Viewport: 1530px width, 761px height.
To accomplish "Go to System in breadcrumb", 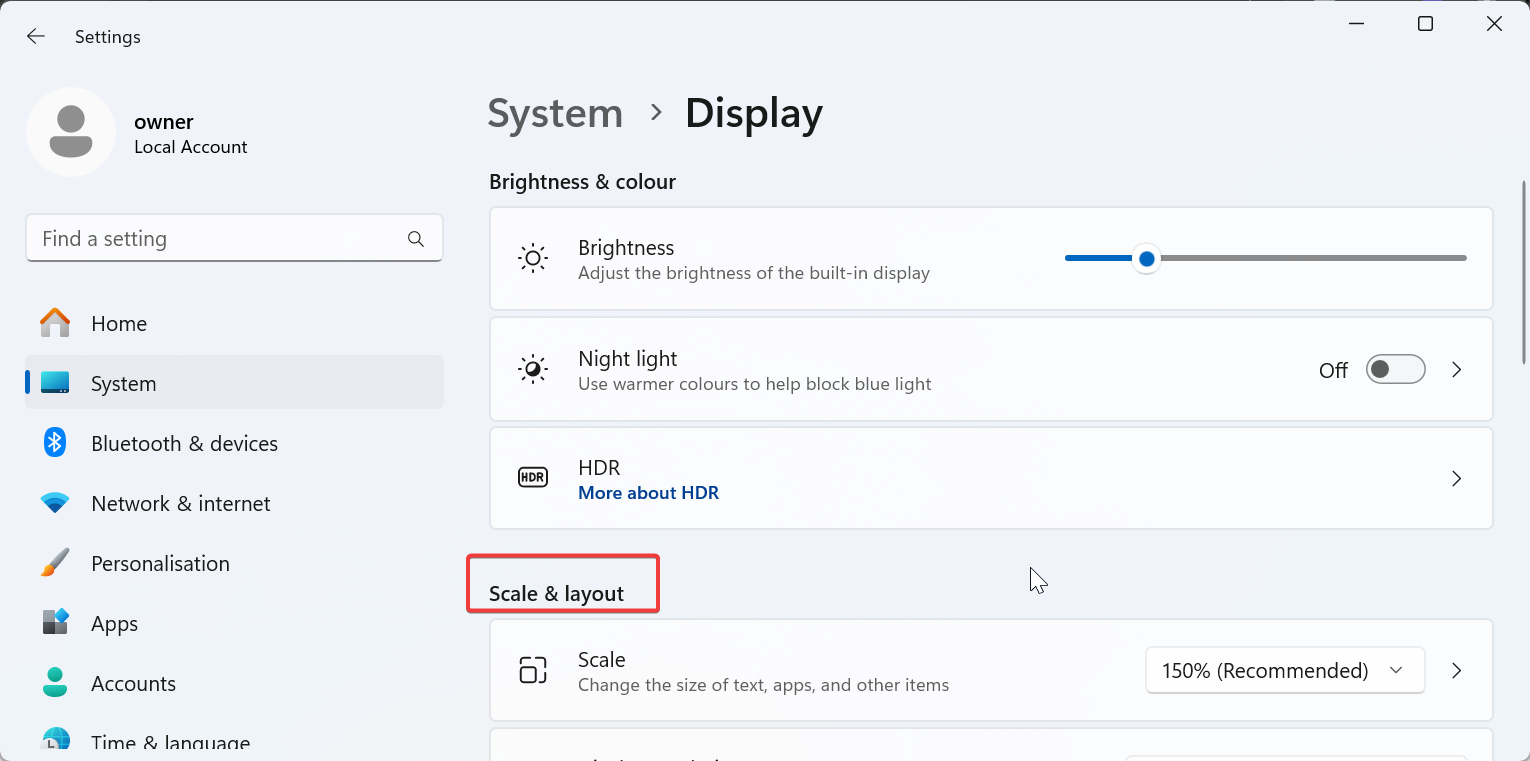I will tap(555, 114).
